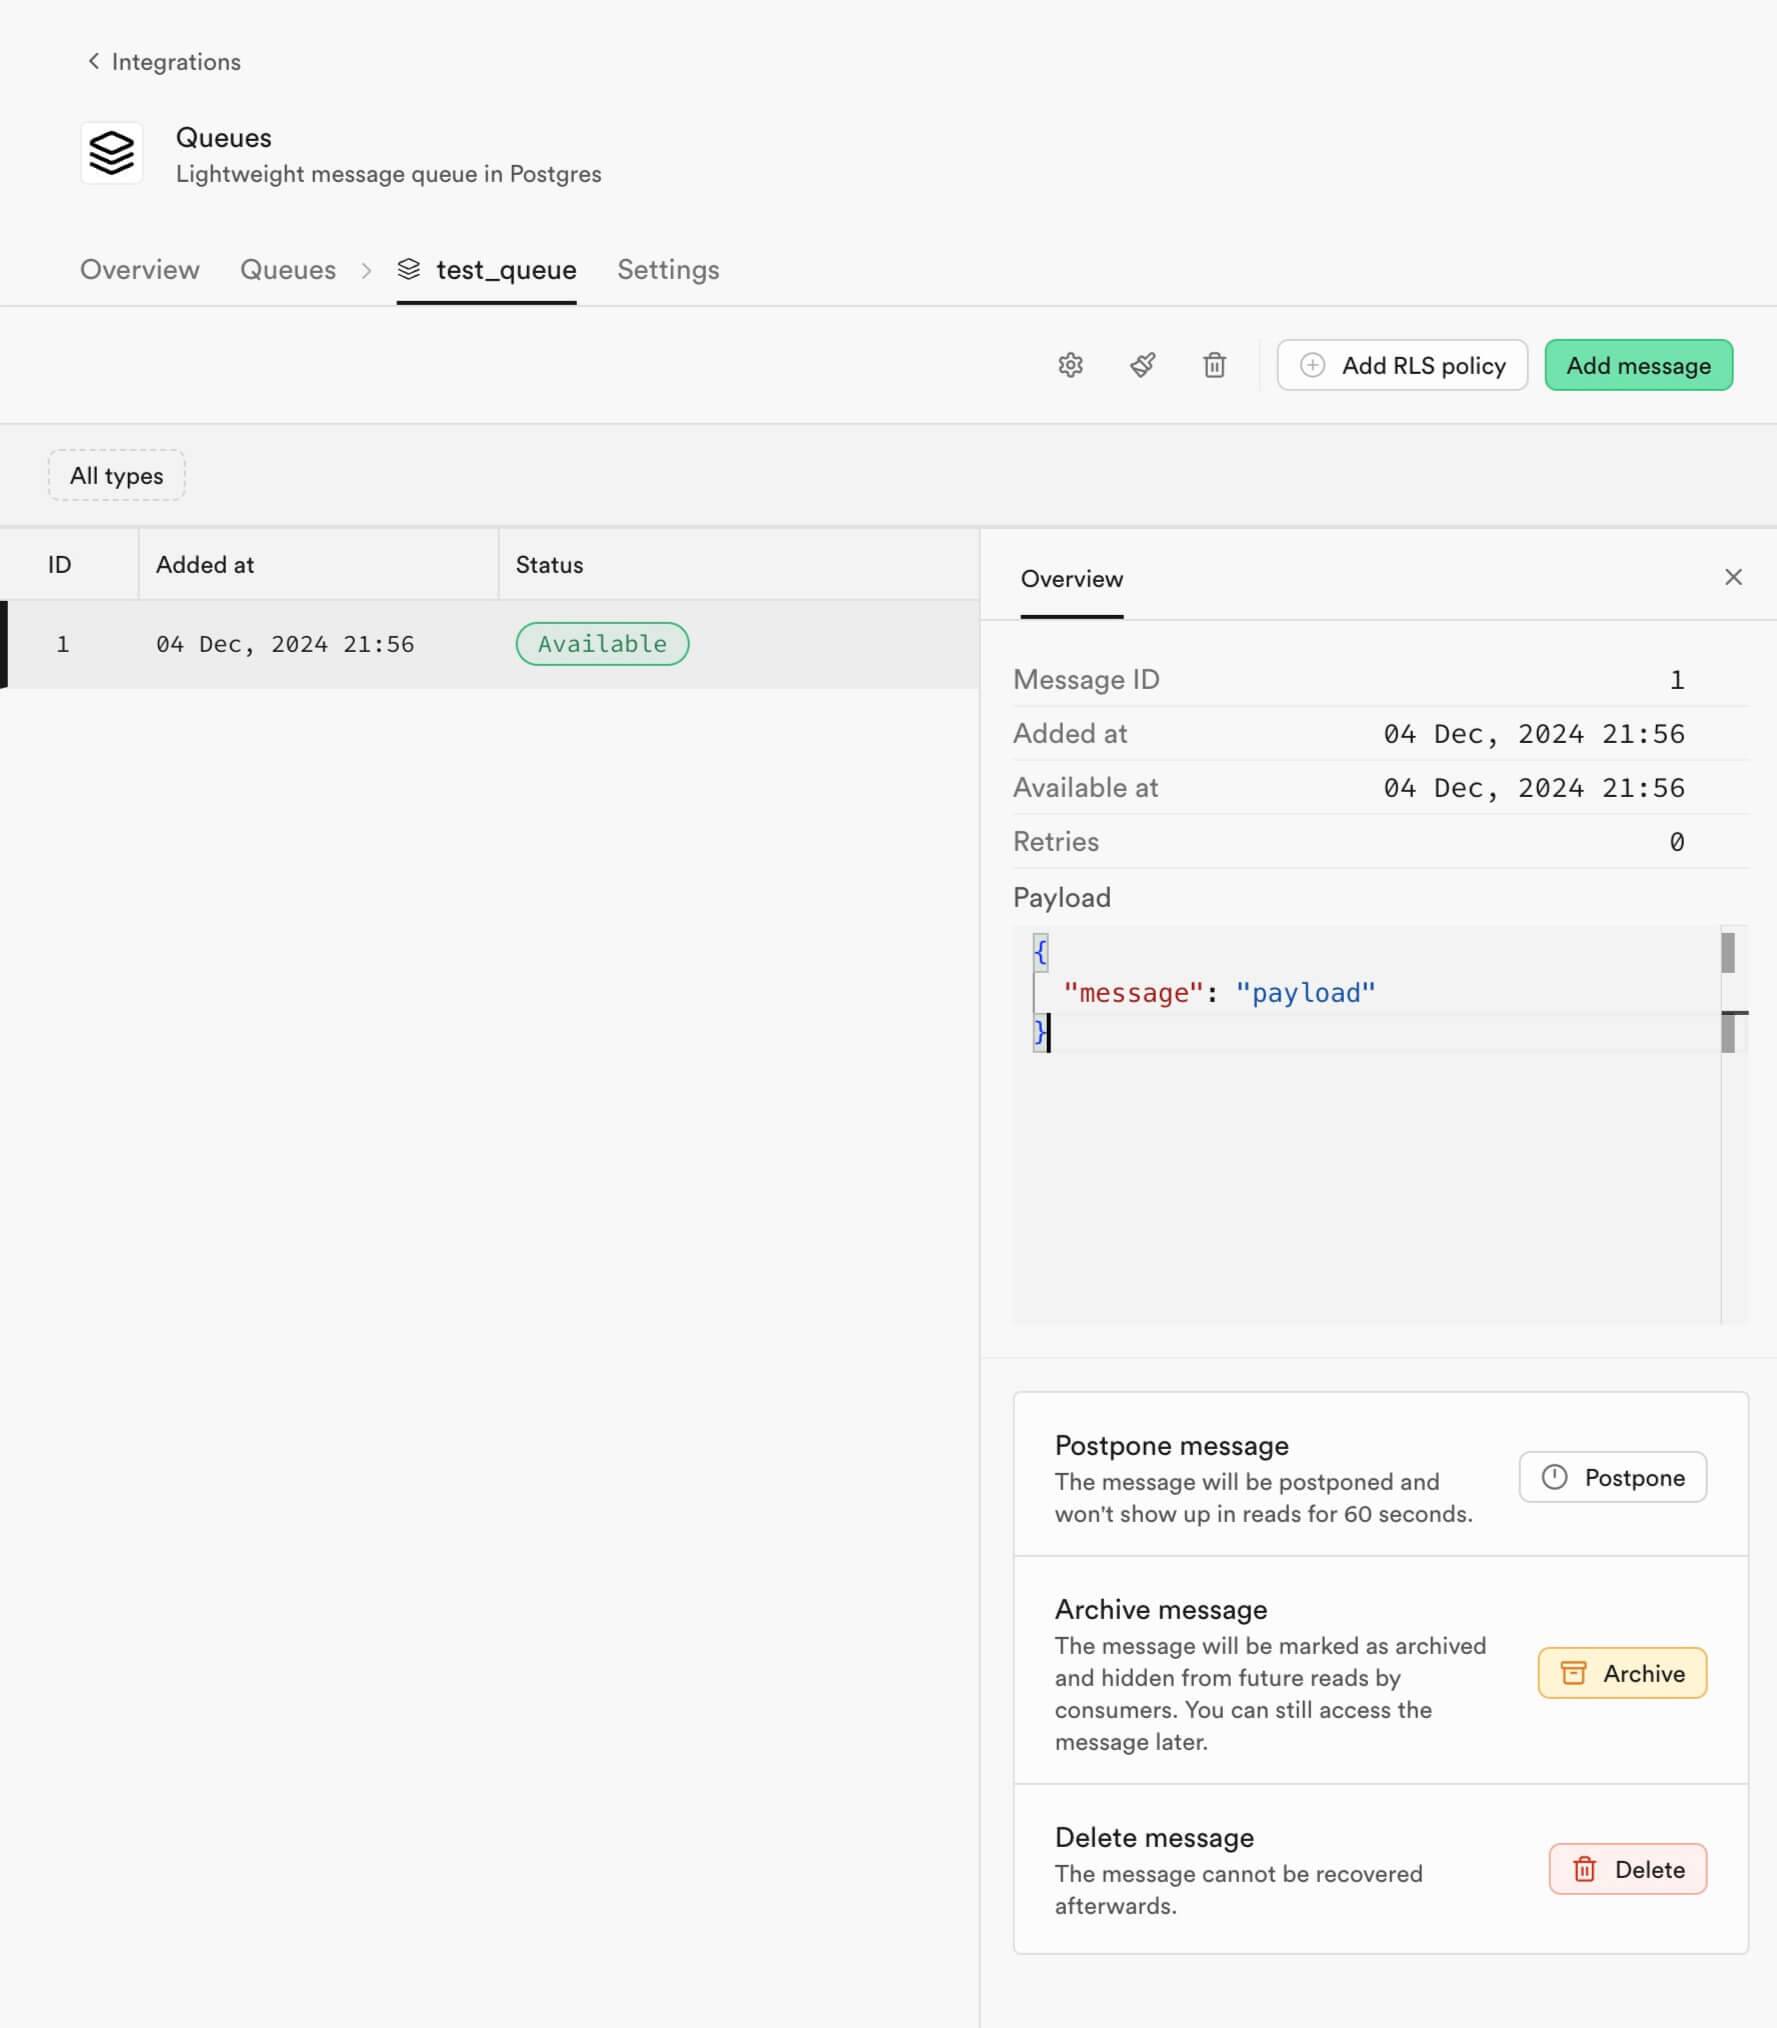Open the All types filter
This screenshot has height=2028, width=1777.
[x=116, y=475]
